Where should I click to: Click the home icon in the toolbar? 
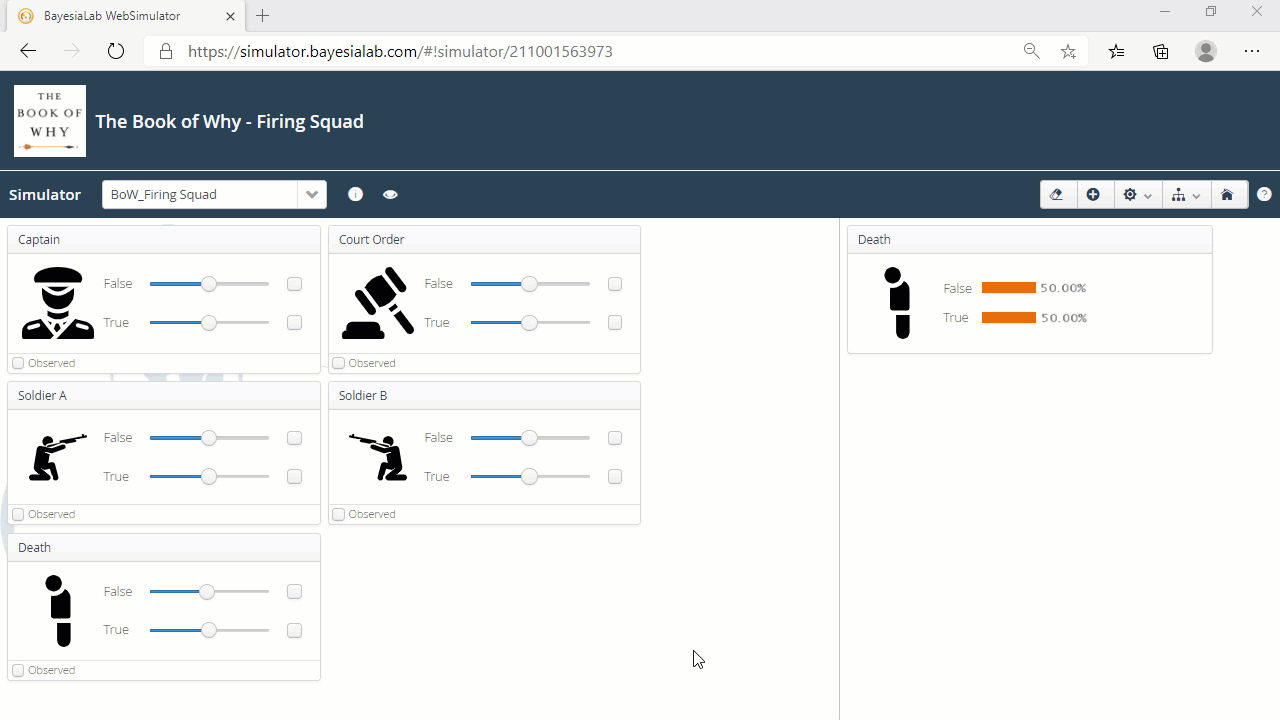[1228, 194]
